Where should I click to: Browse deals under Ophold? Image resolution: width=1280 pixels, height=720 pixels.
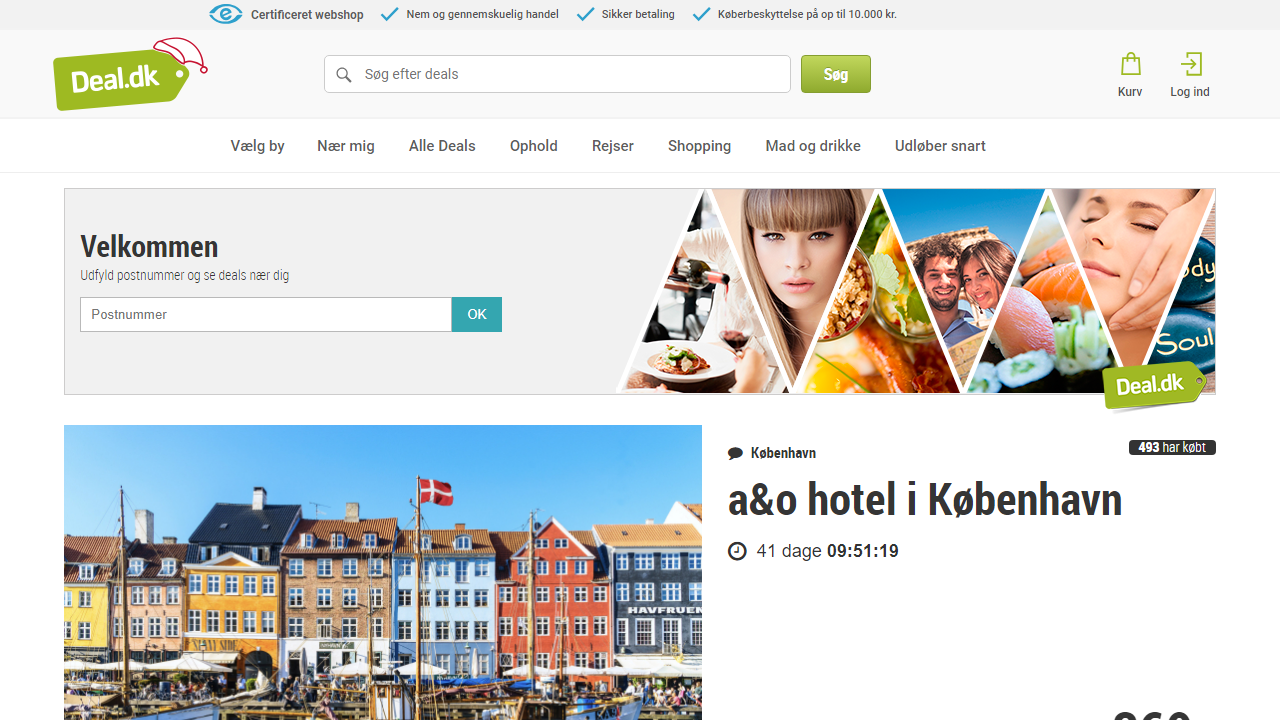533,145
